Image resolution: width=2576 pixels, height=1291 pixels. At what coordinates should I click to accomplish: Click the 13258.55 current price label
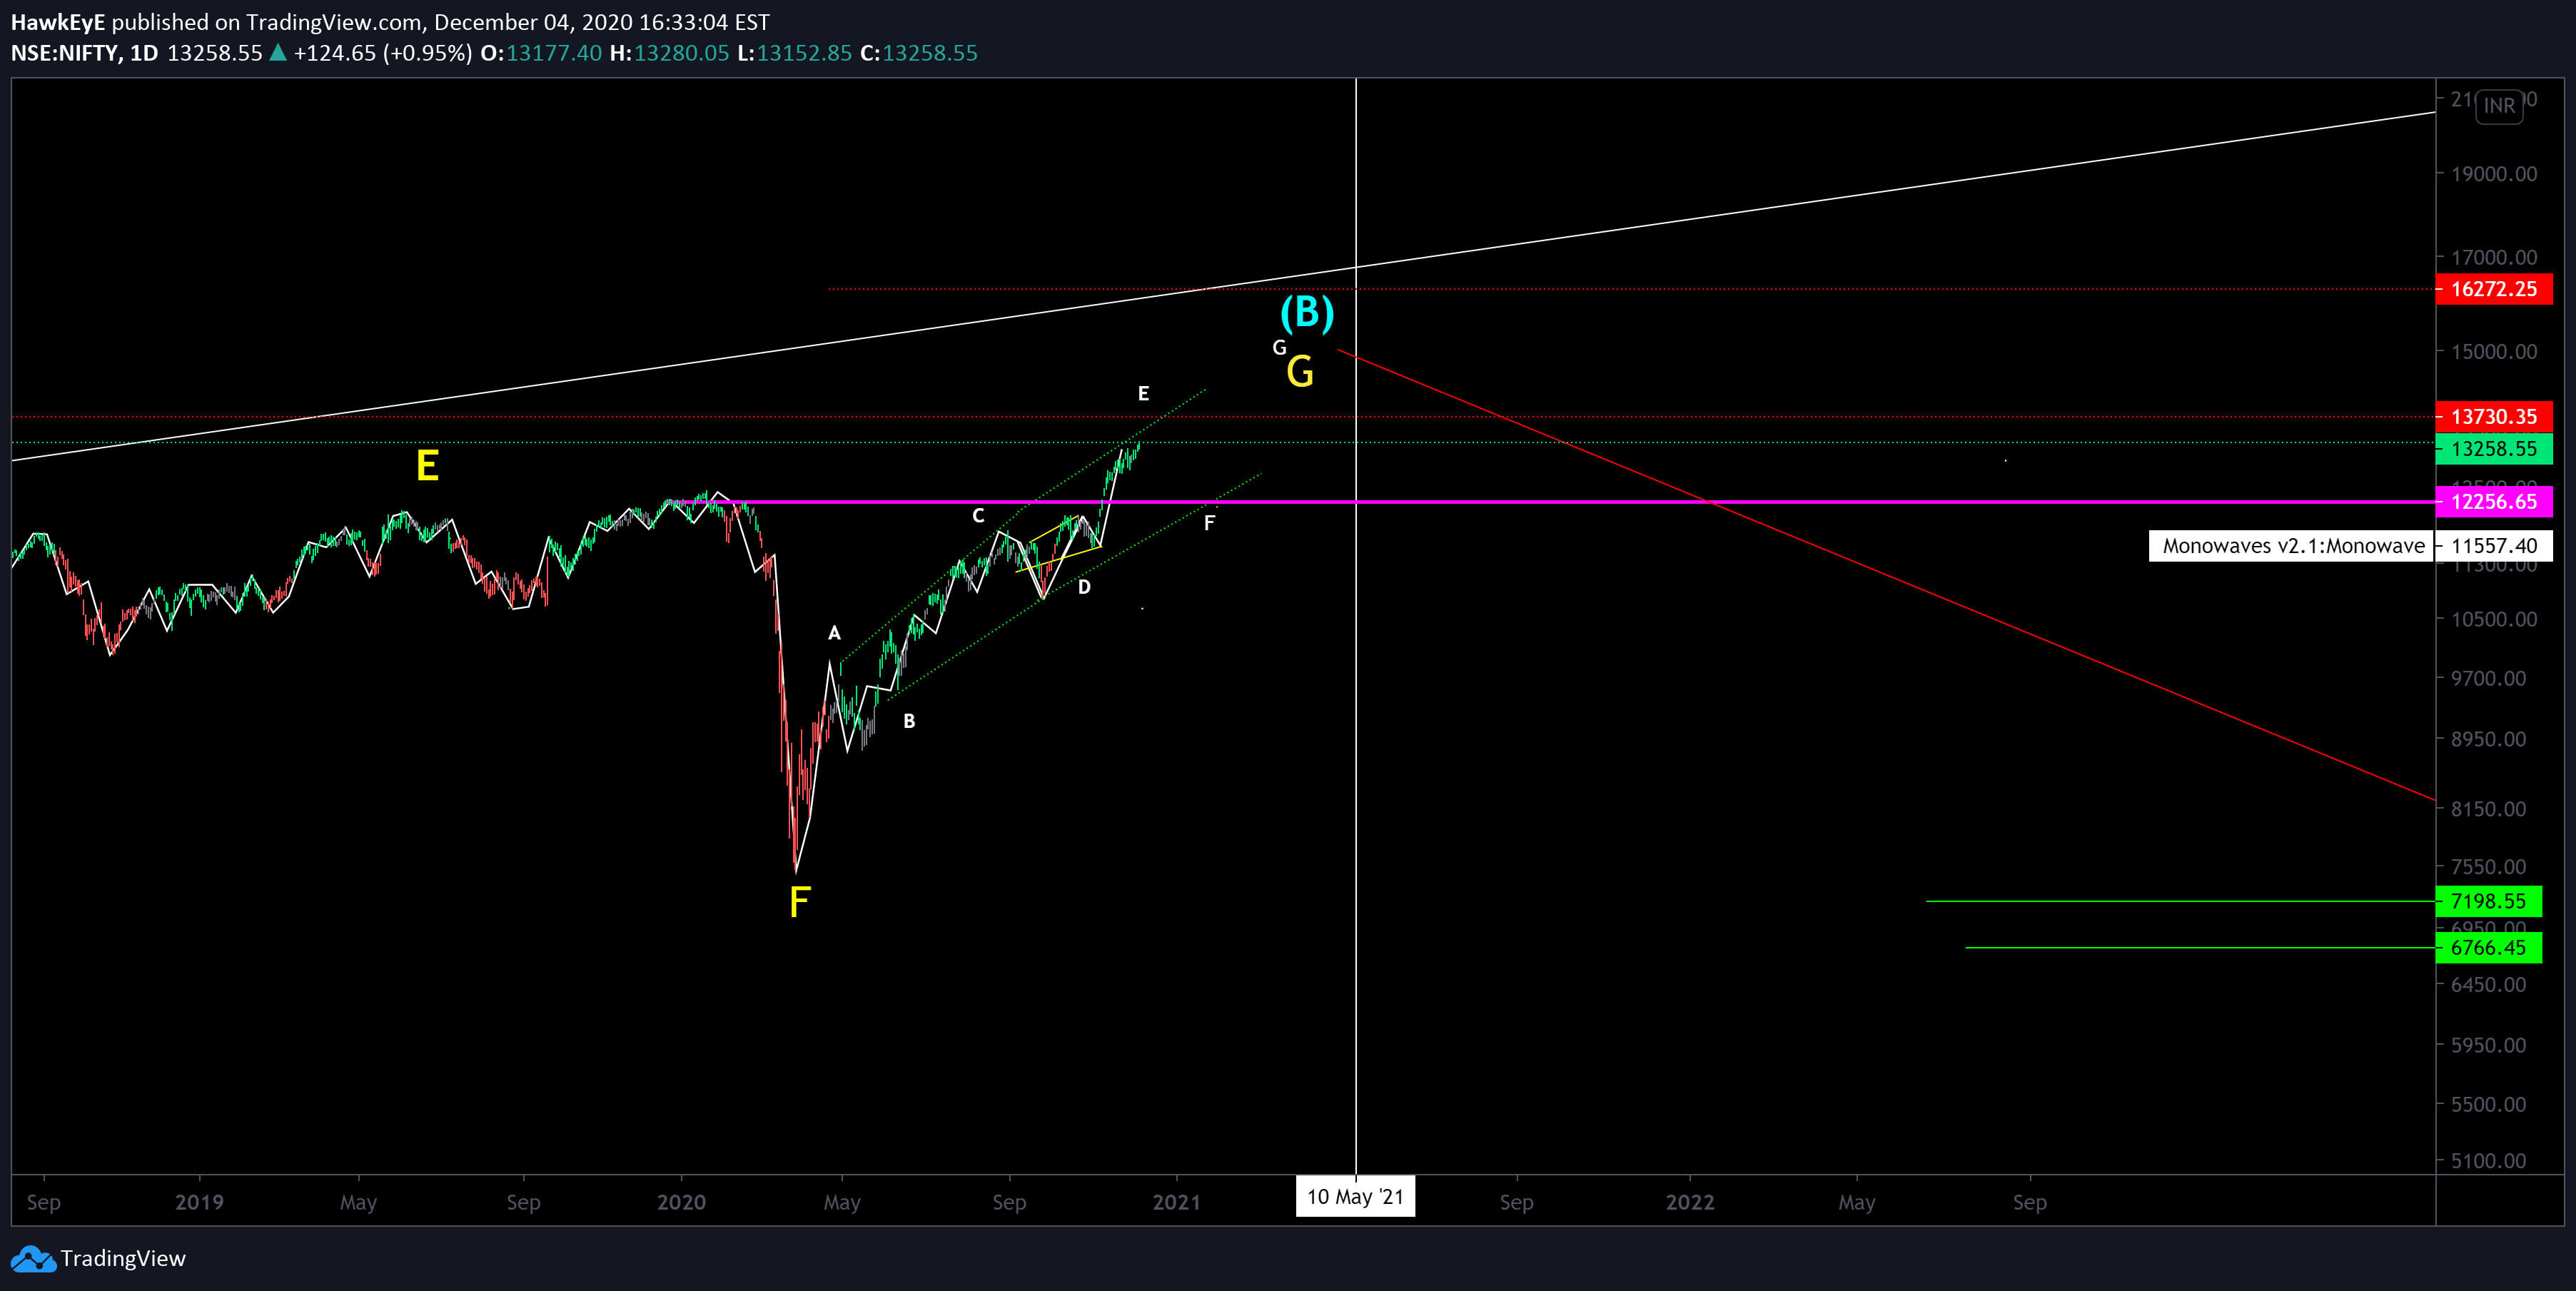2494,448
